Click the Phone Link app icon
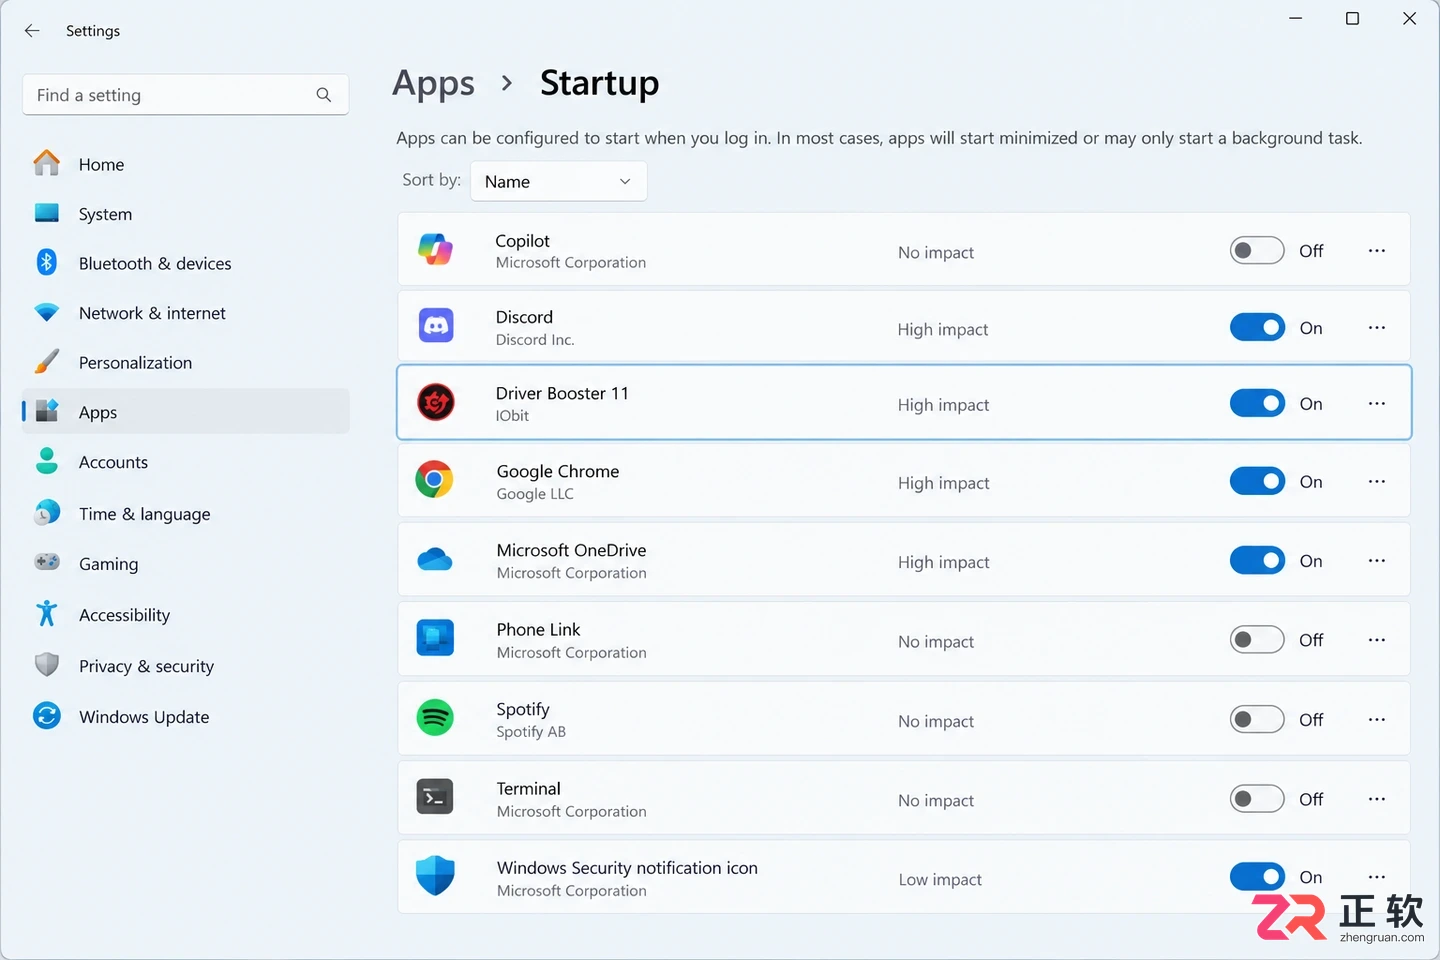This screenshot has height=960, width=1440. coord(435,637)
